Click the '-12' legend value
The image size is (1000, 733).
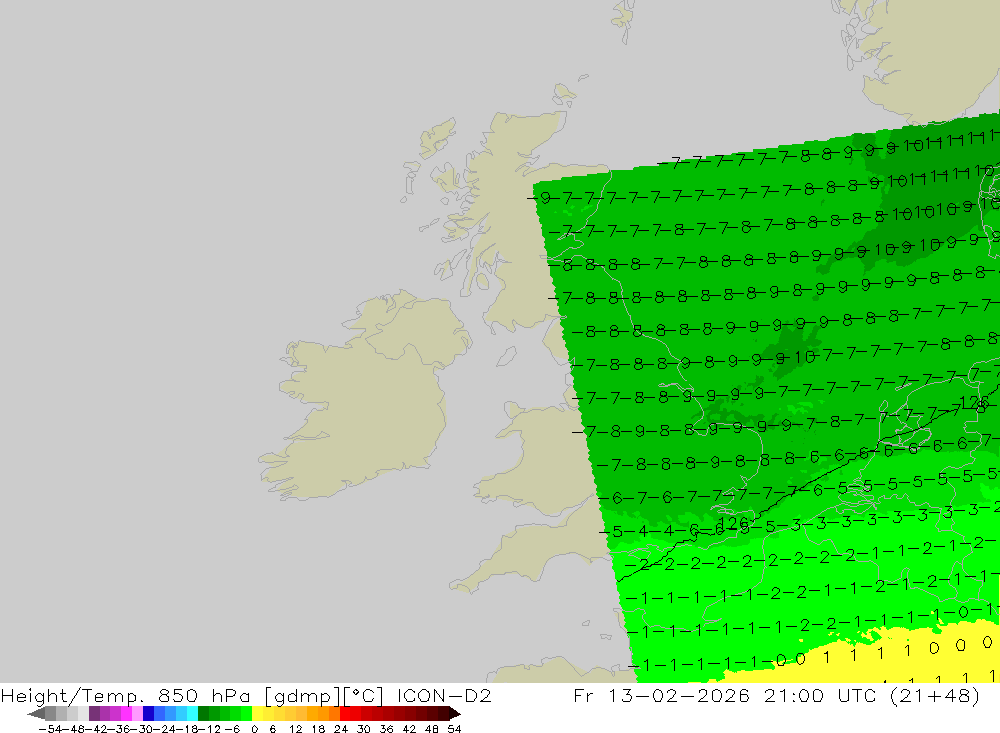(211, 729)
